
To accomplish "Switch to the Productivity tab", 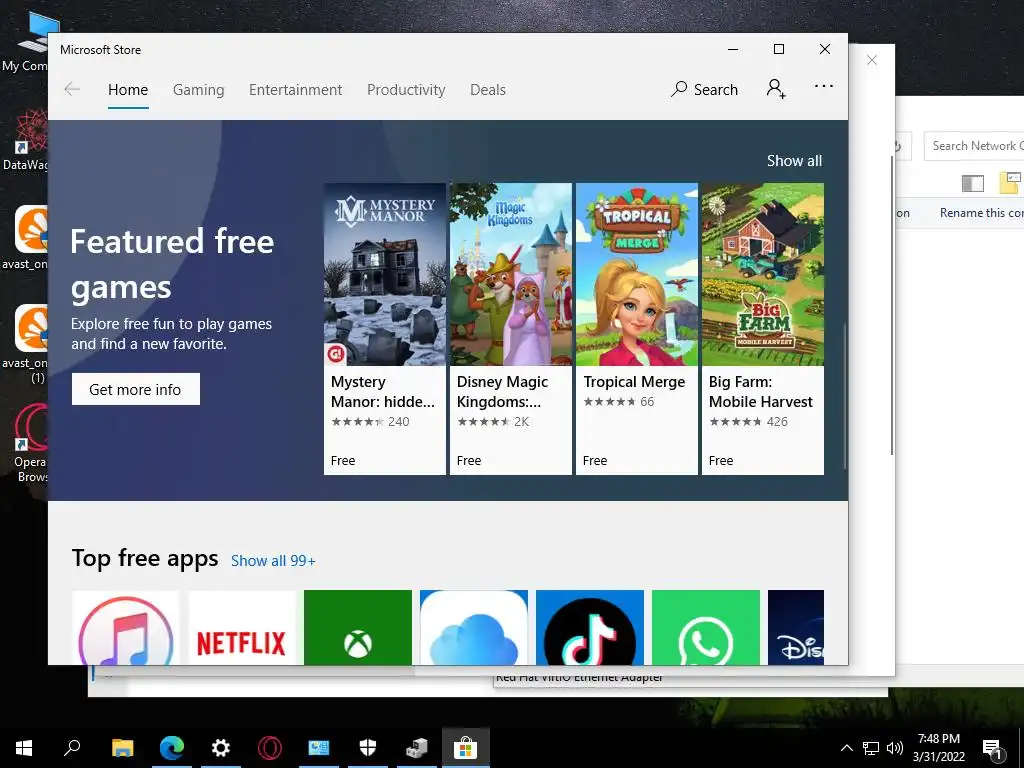I will point(406,90).
